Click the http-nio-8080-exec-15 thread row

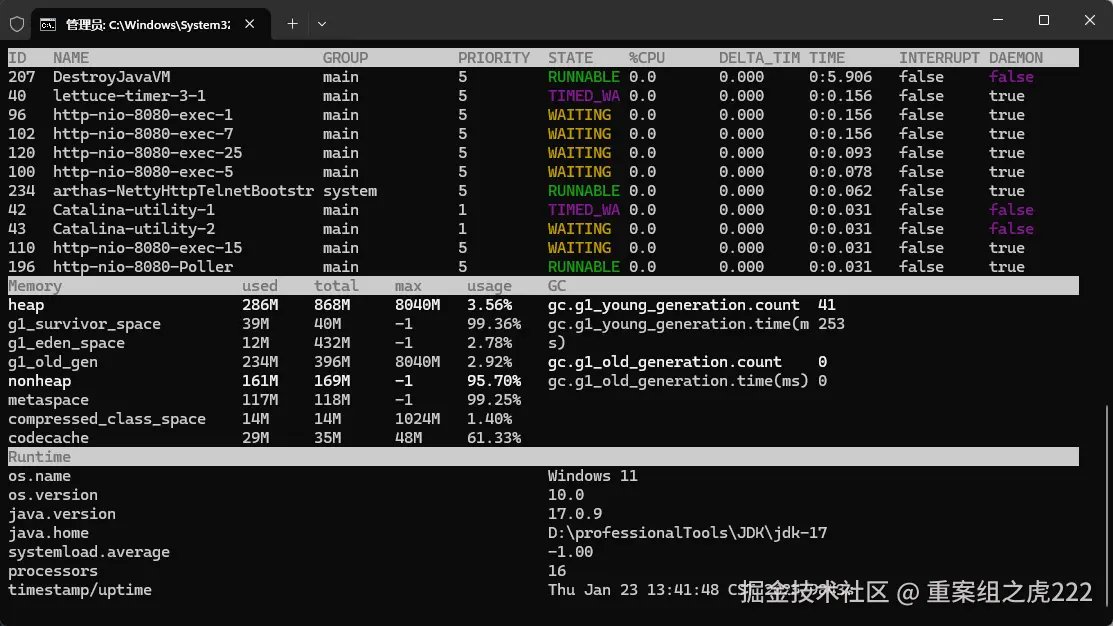543,248
